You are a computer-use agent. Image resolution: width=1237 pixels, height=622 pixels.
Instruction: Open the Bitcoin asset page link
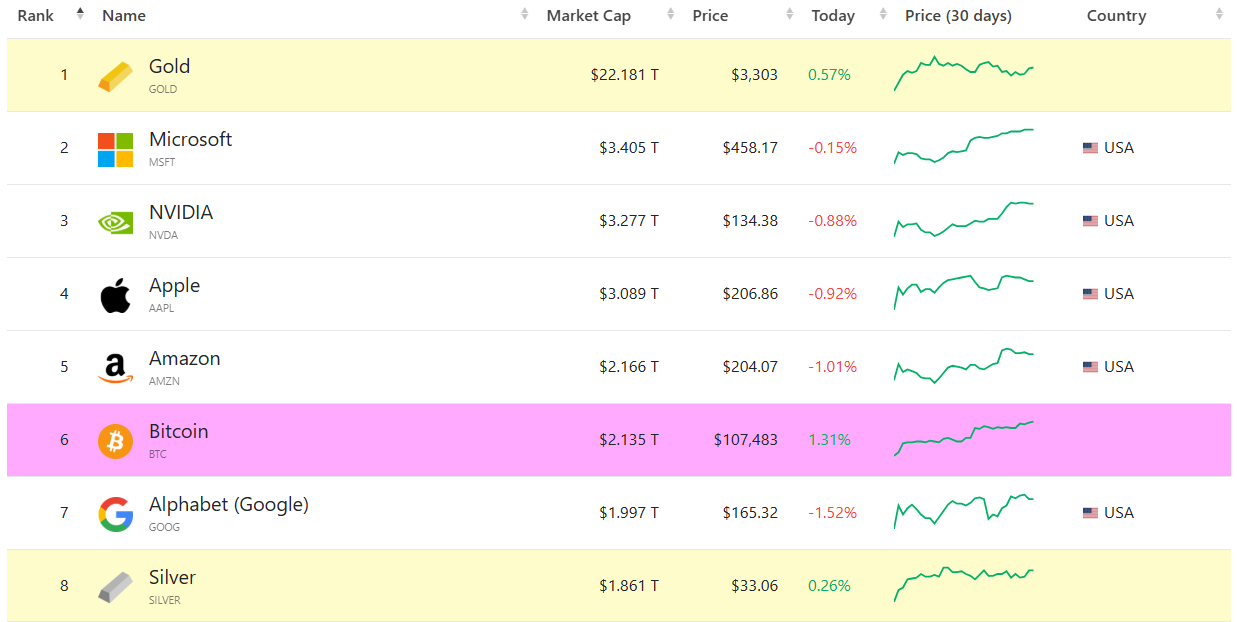178,431
